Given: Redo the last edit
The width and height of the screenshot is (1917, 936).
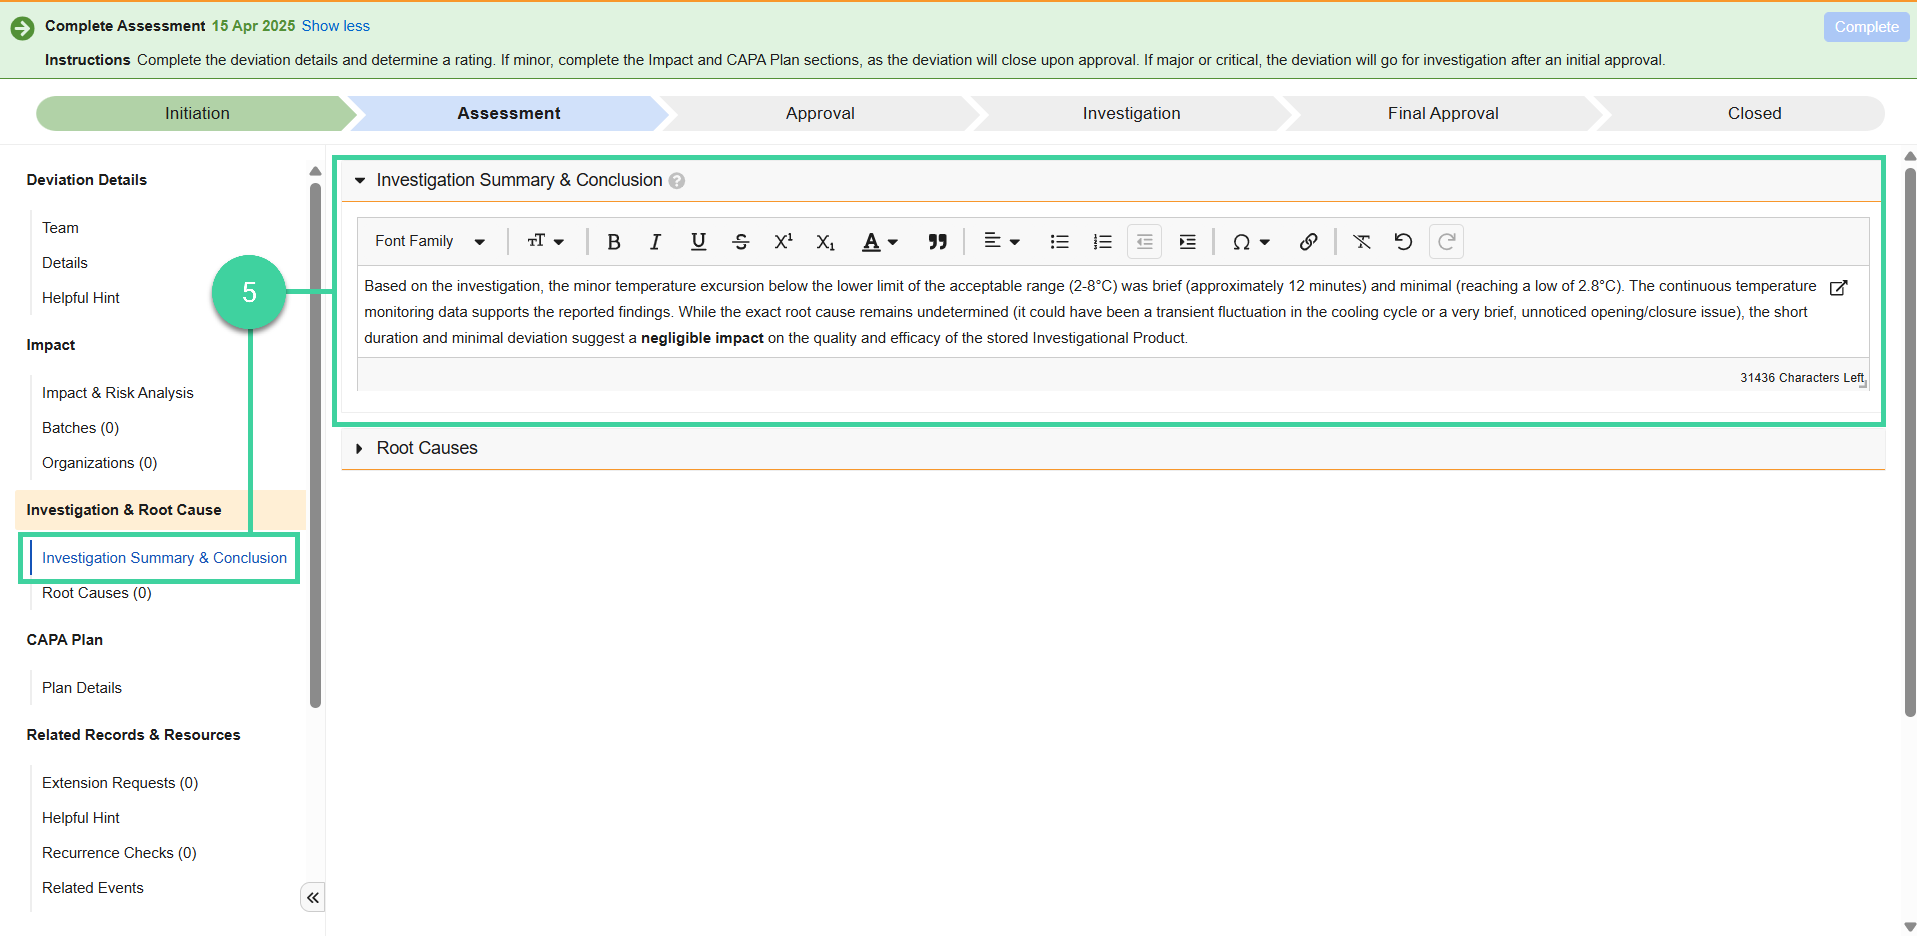Looking at the screenshot, I should (x=1446, y=242).
